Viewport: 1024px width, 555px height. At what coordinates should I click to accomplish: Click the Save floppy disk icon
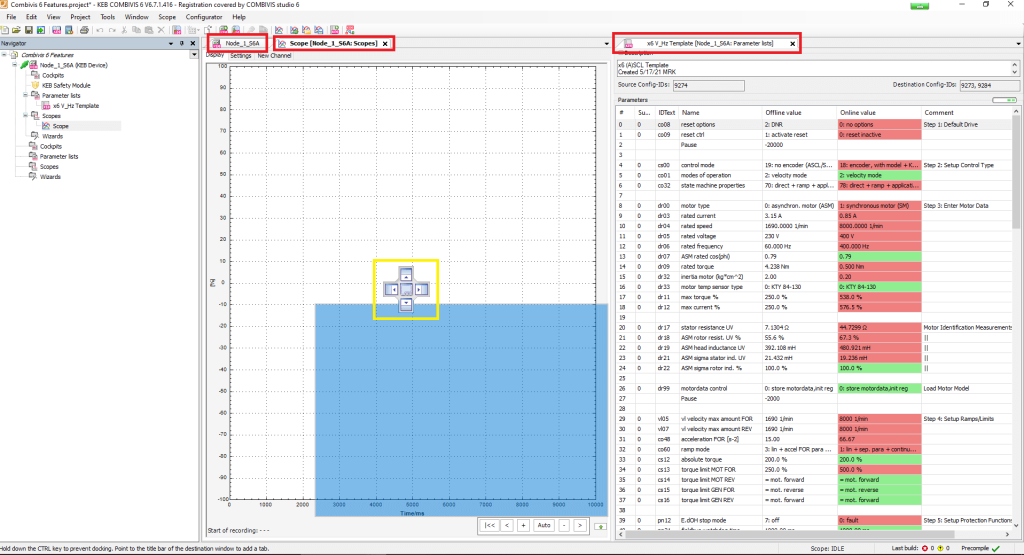tap(29, 30)
